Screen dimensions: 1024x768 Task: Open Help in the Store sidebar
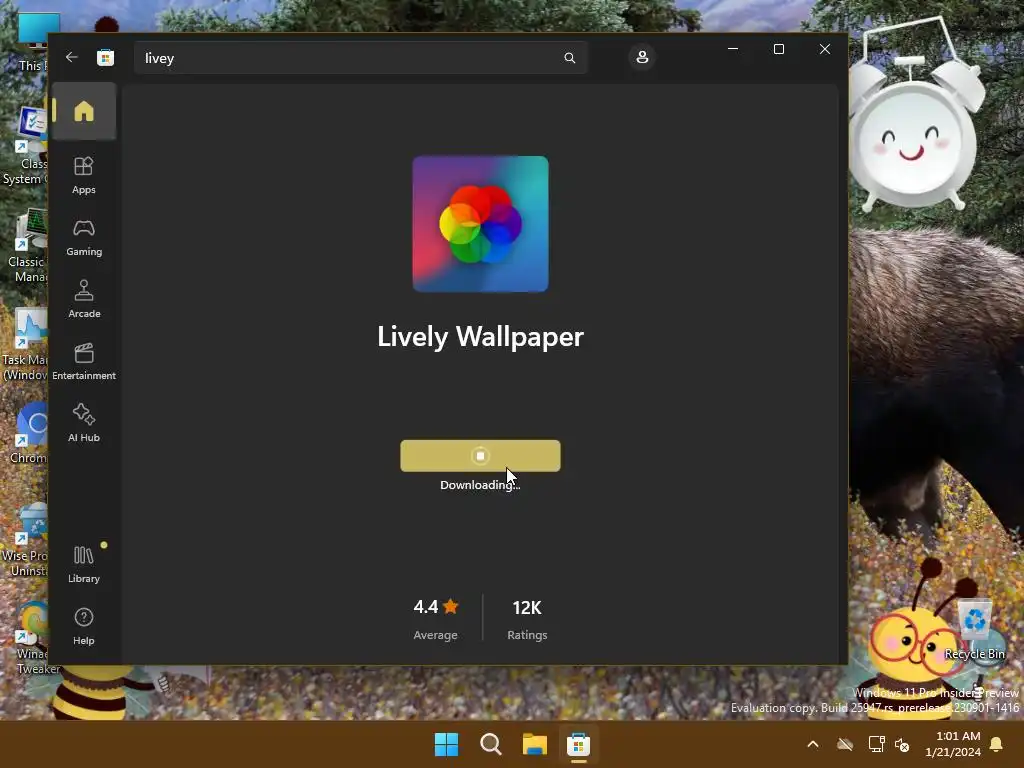pos(84,627)
